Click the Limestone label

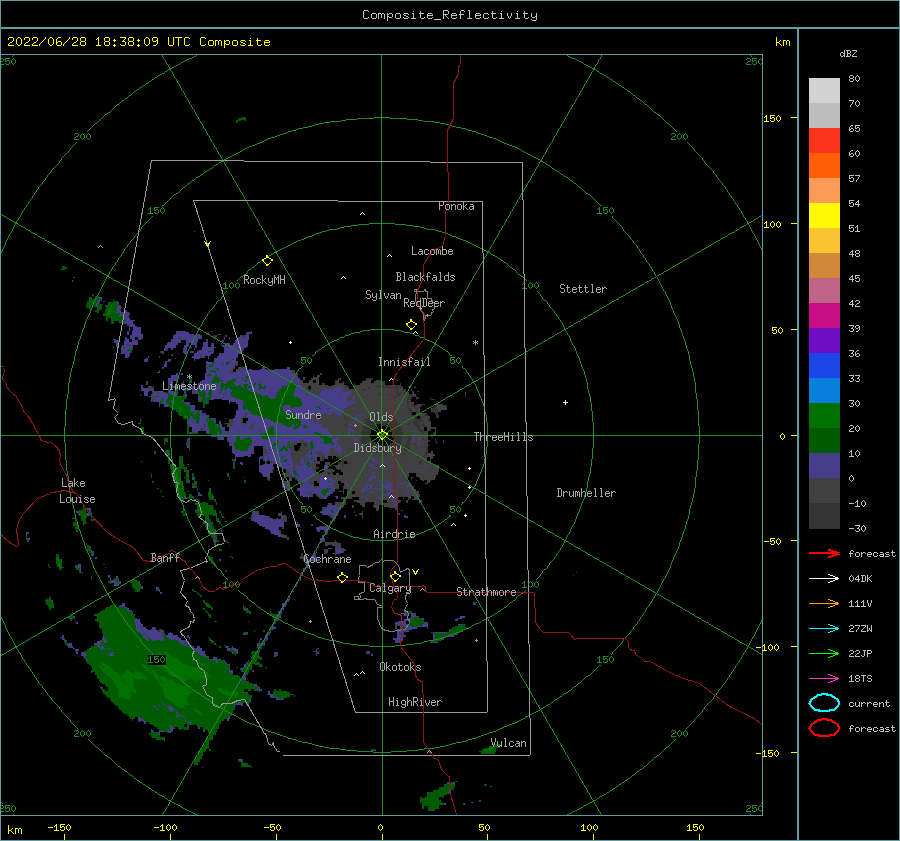tap(189, 386)
